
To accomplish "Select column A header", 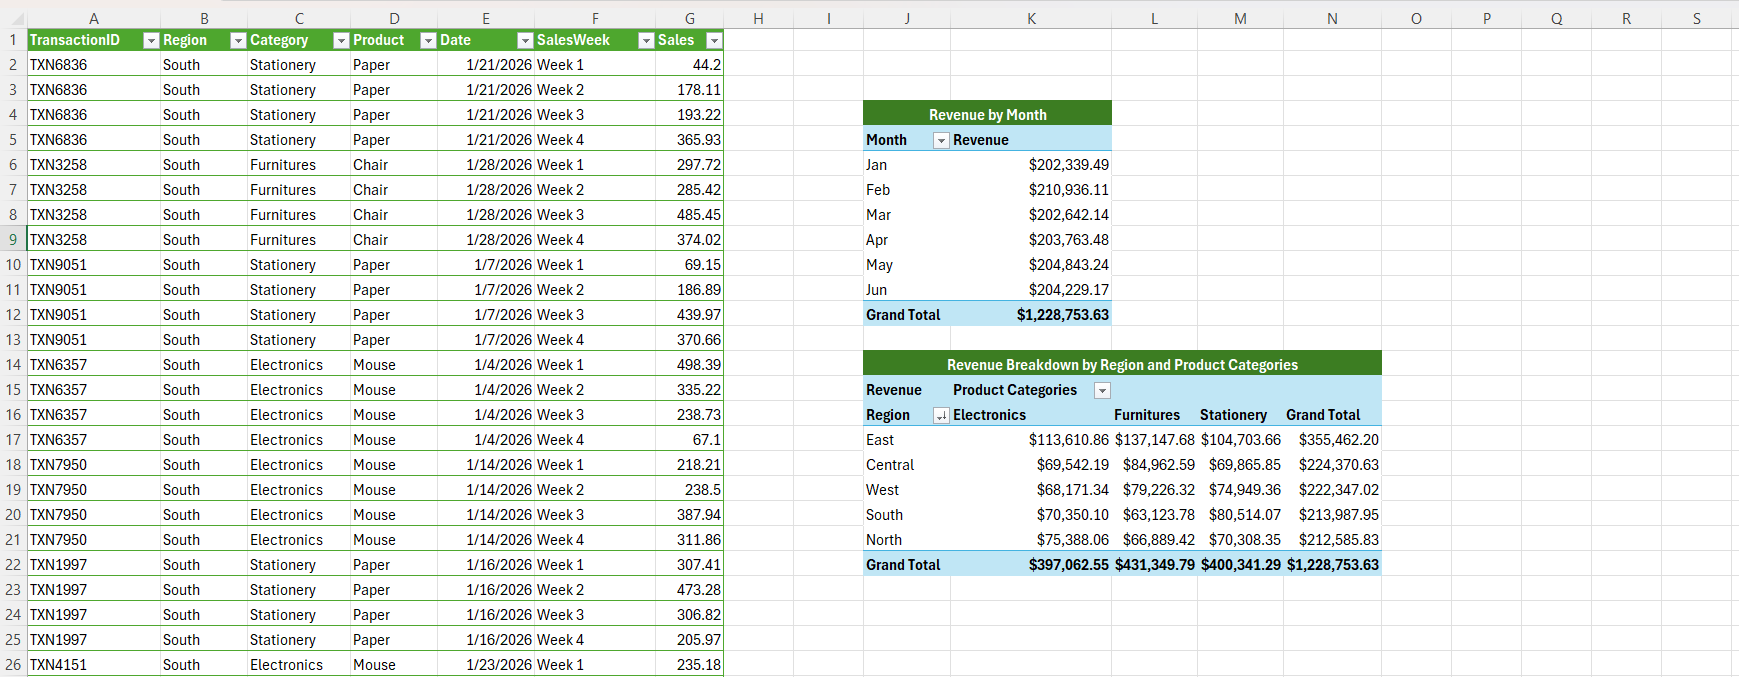I will [94, 18].
